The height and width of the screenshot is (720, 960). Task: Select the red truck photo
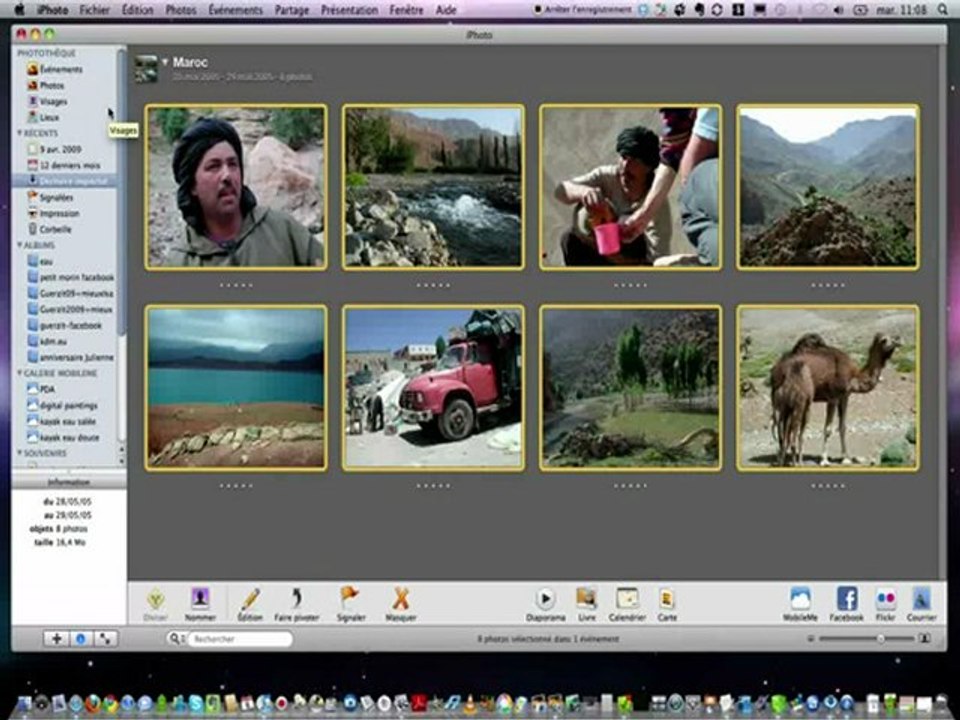(433, 388)
